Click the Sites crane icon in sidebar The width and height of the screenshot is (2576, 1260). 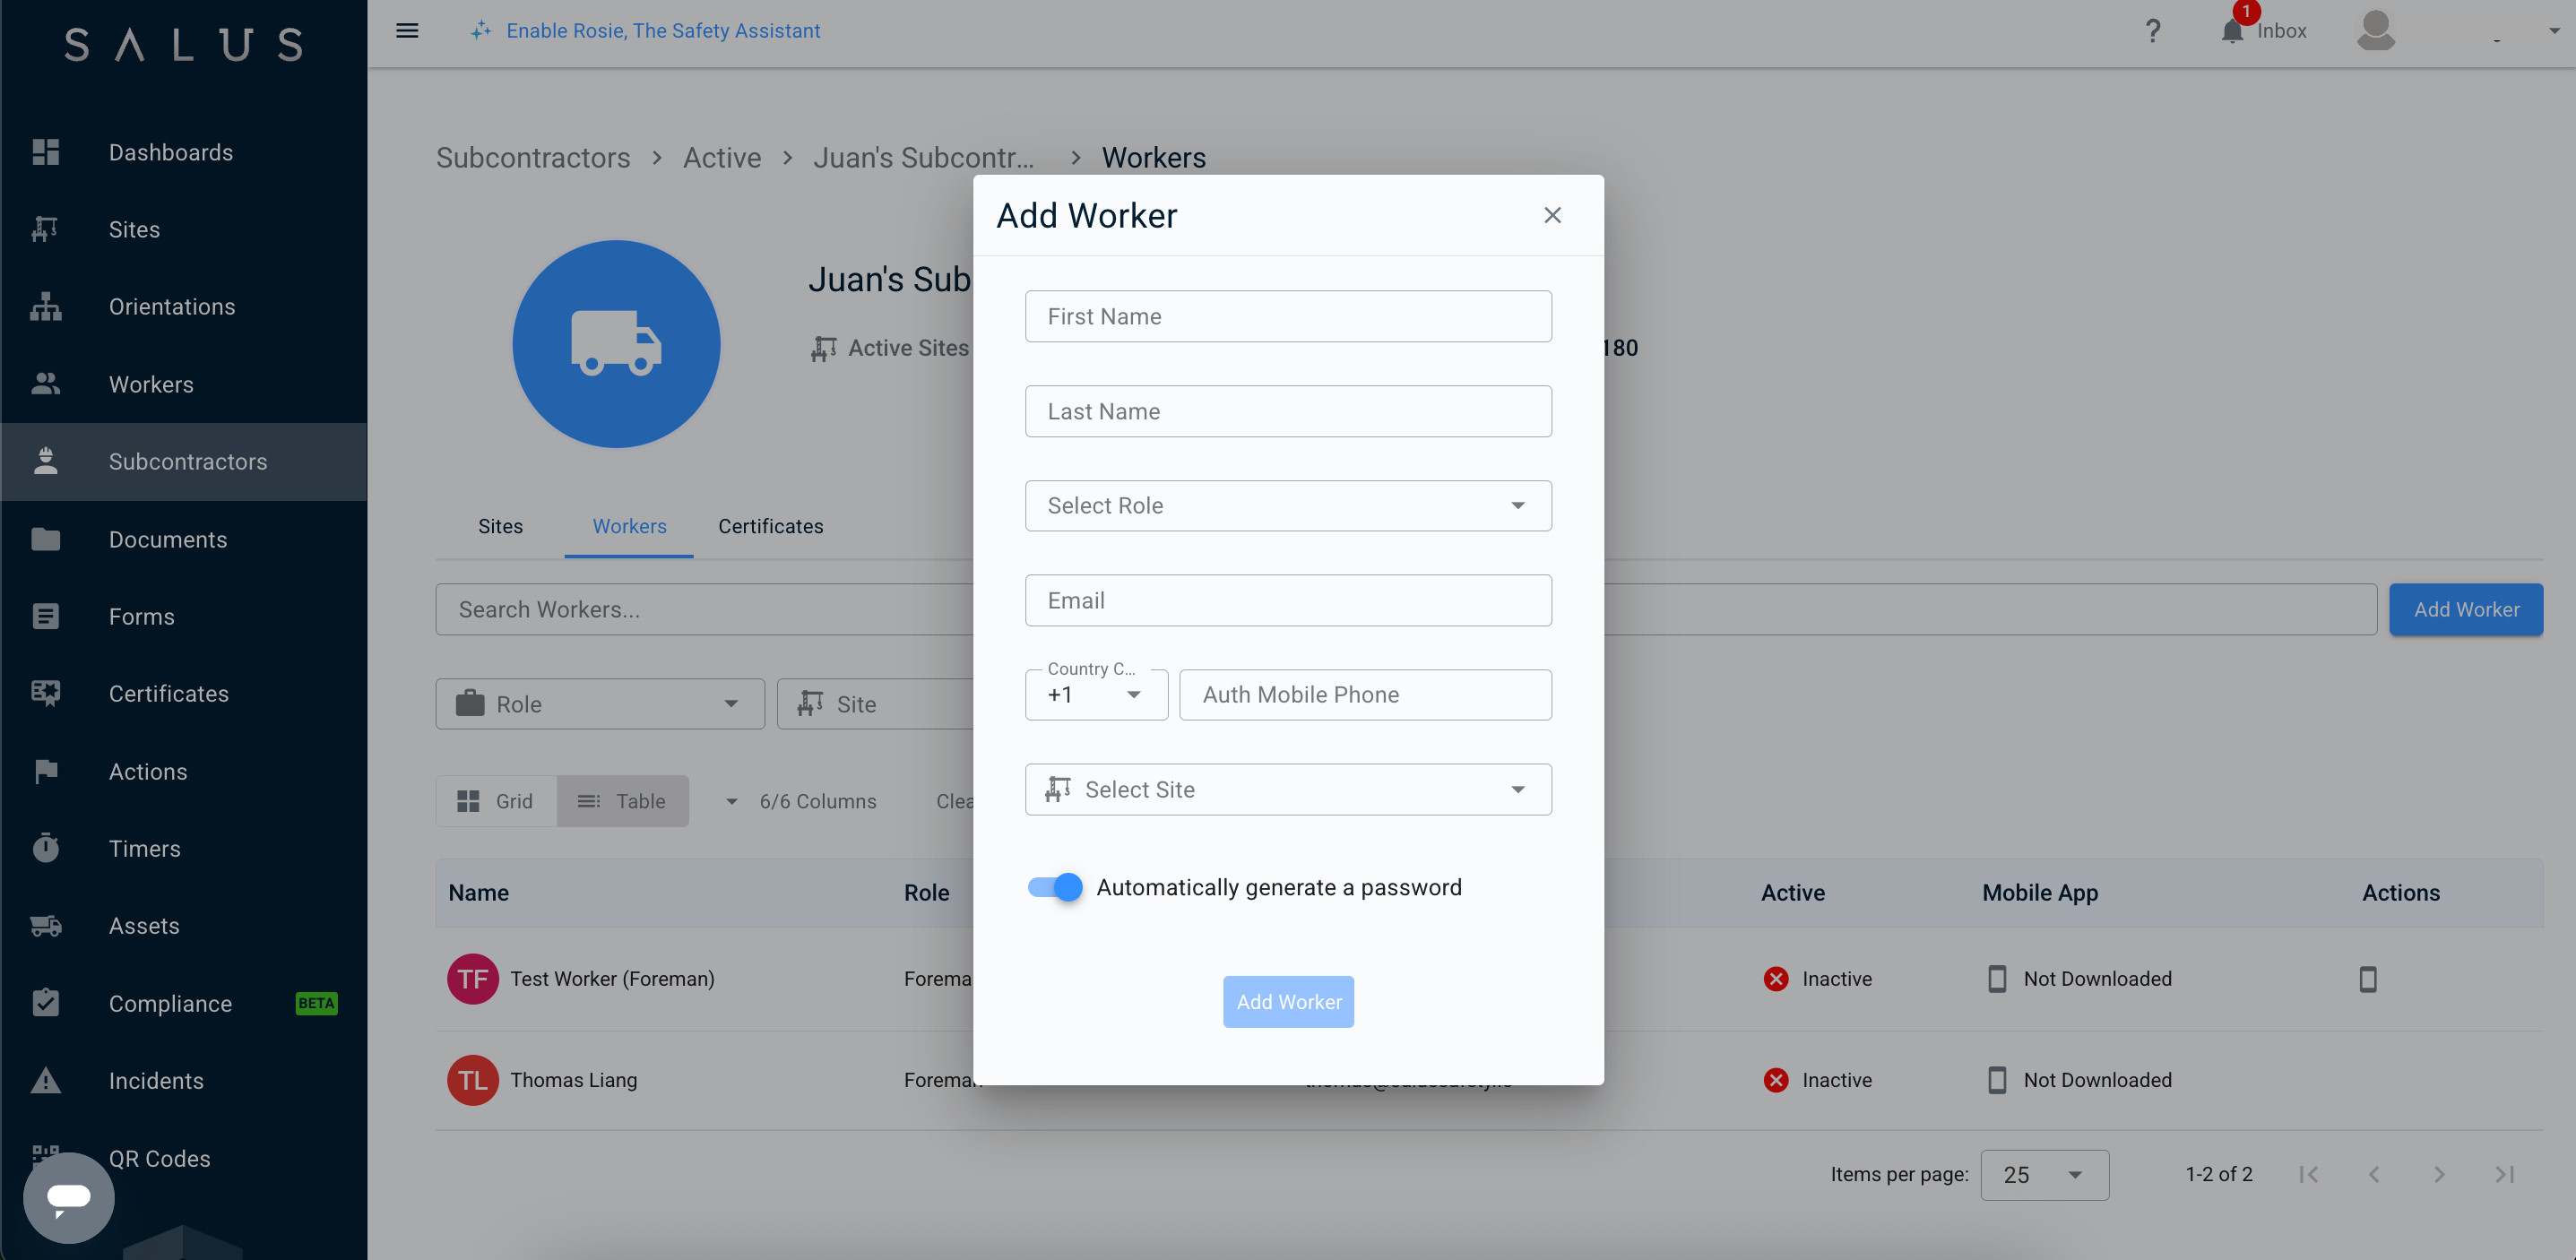pos(45,229)
